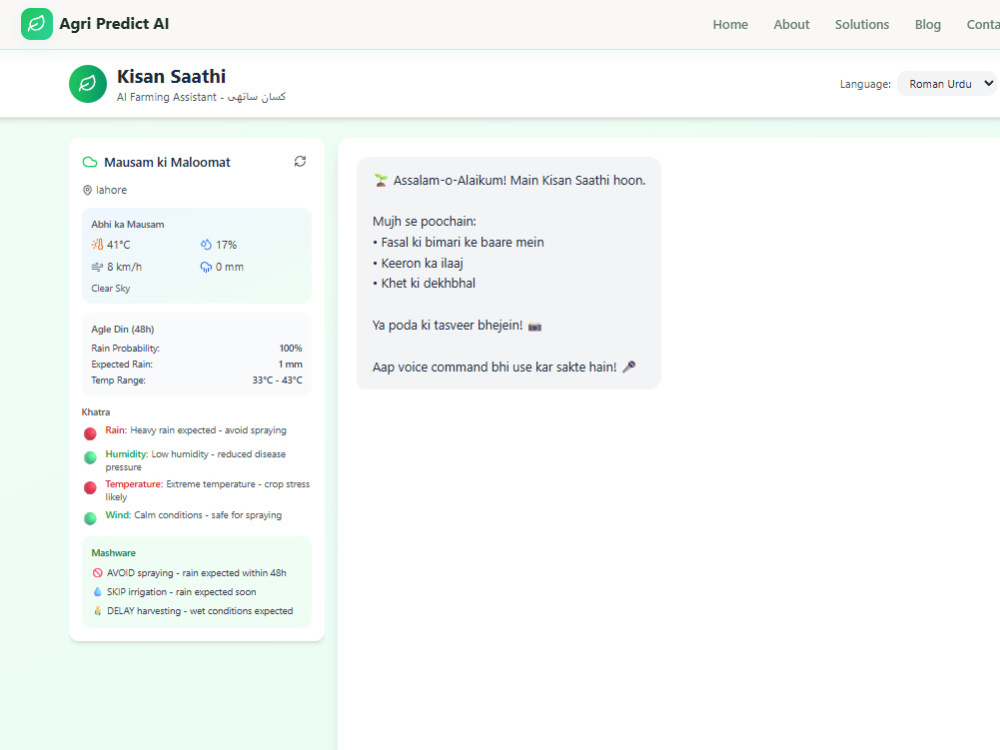Click the Agle Din (48h) heading
Screen dimensions: 1000x750
[x=122, y=329]
